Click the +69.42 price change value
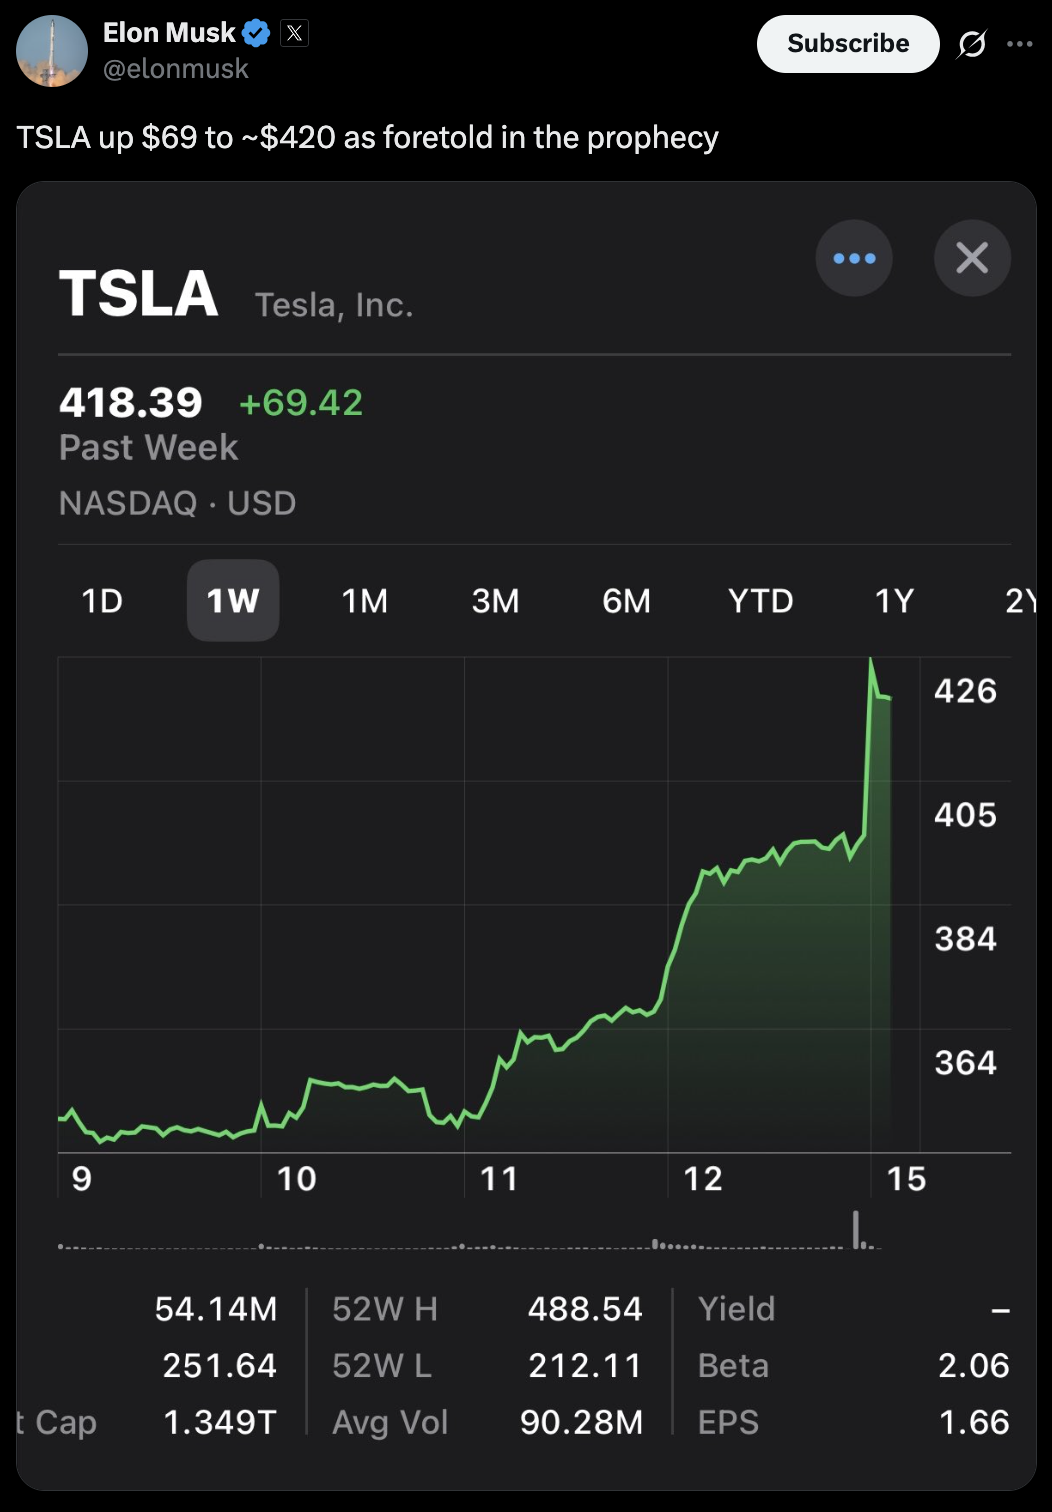The height and width of the screenshot is (1512, 1052). tap(301, 403)
